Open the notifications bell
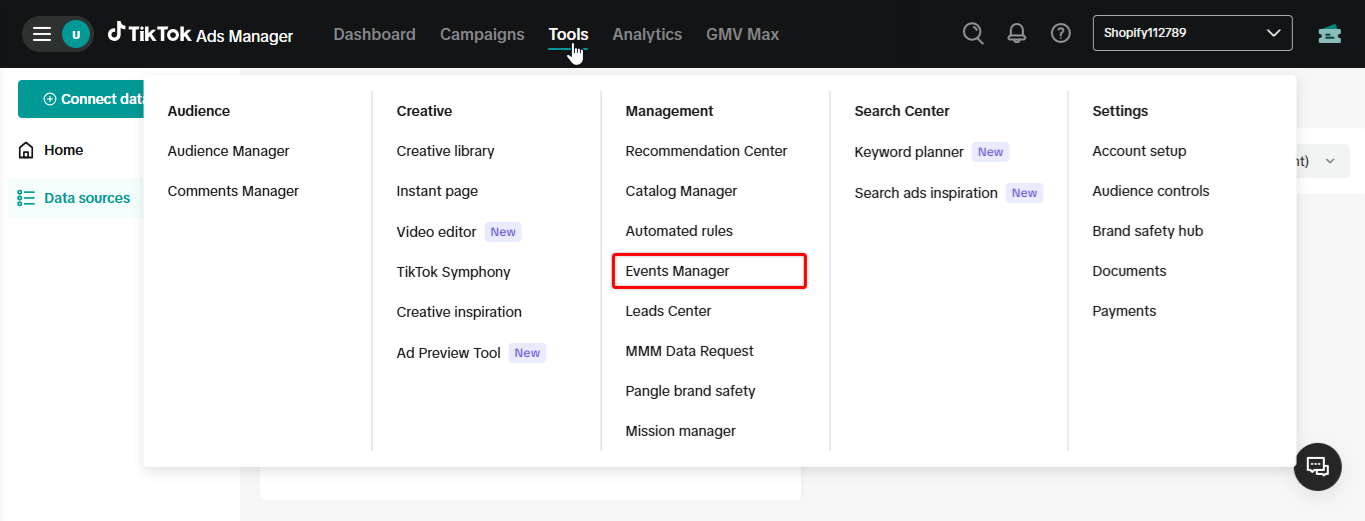 click(1017, 33)
